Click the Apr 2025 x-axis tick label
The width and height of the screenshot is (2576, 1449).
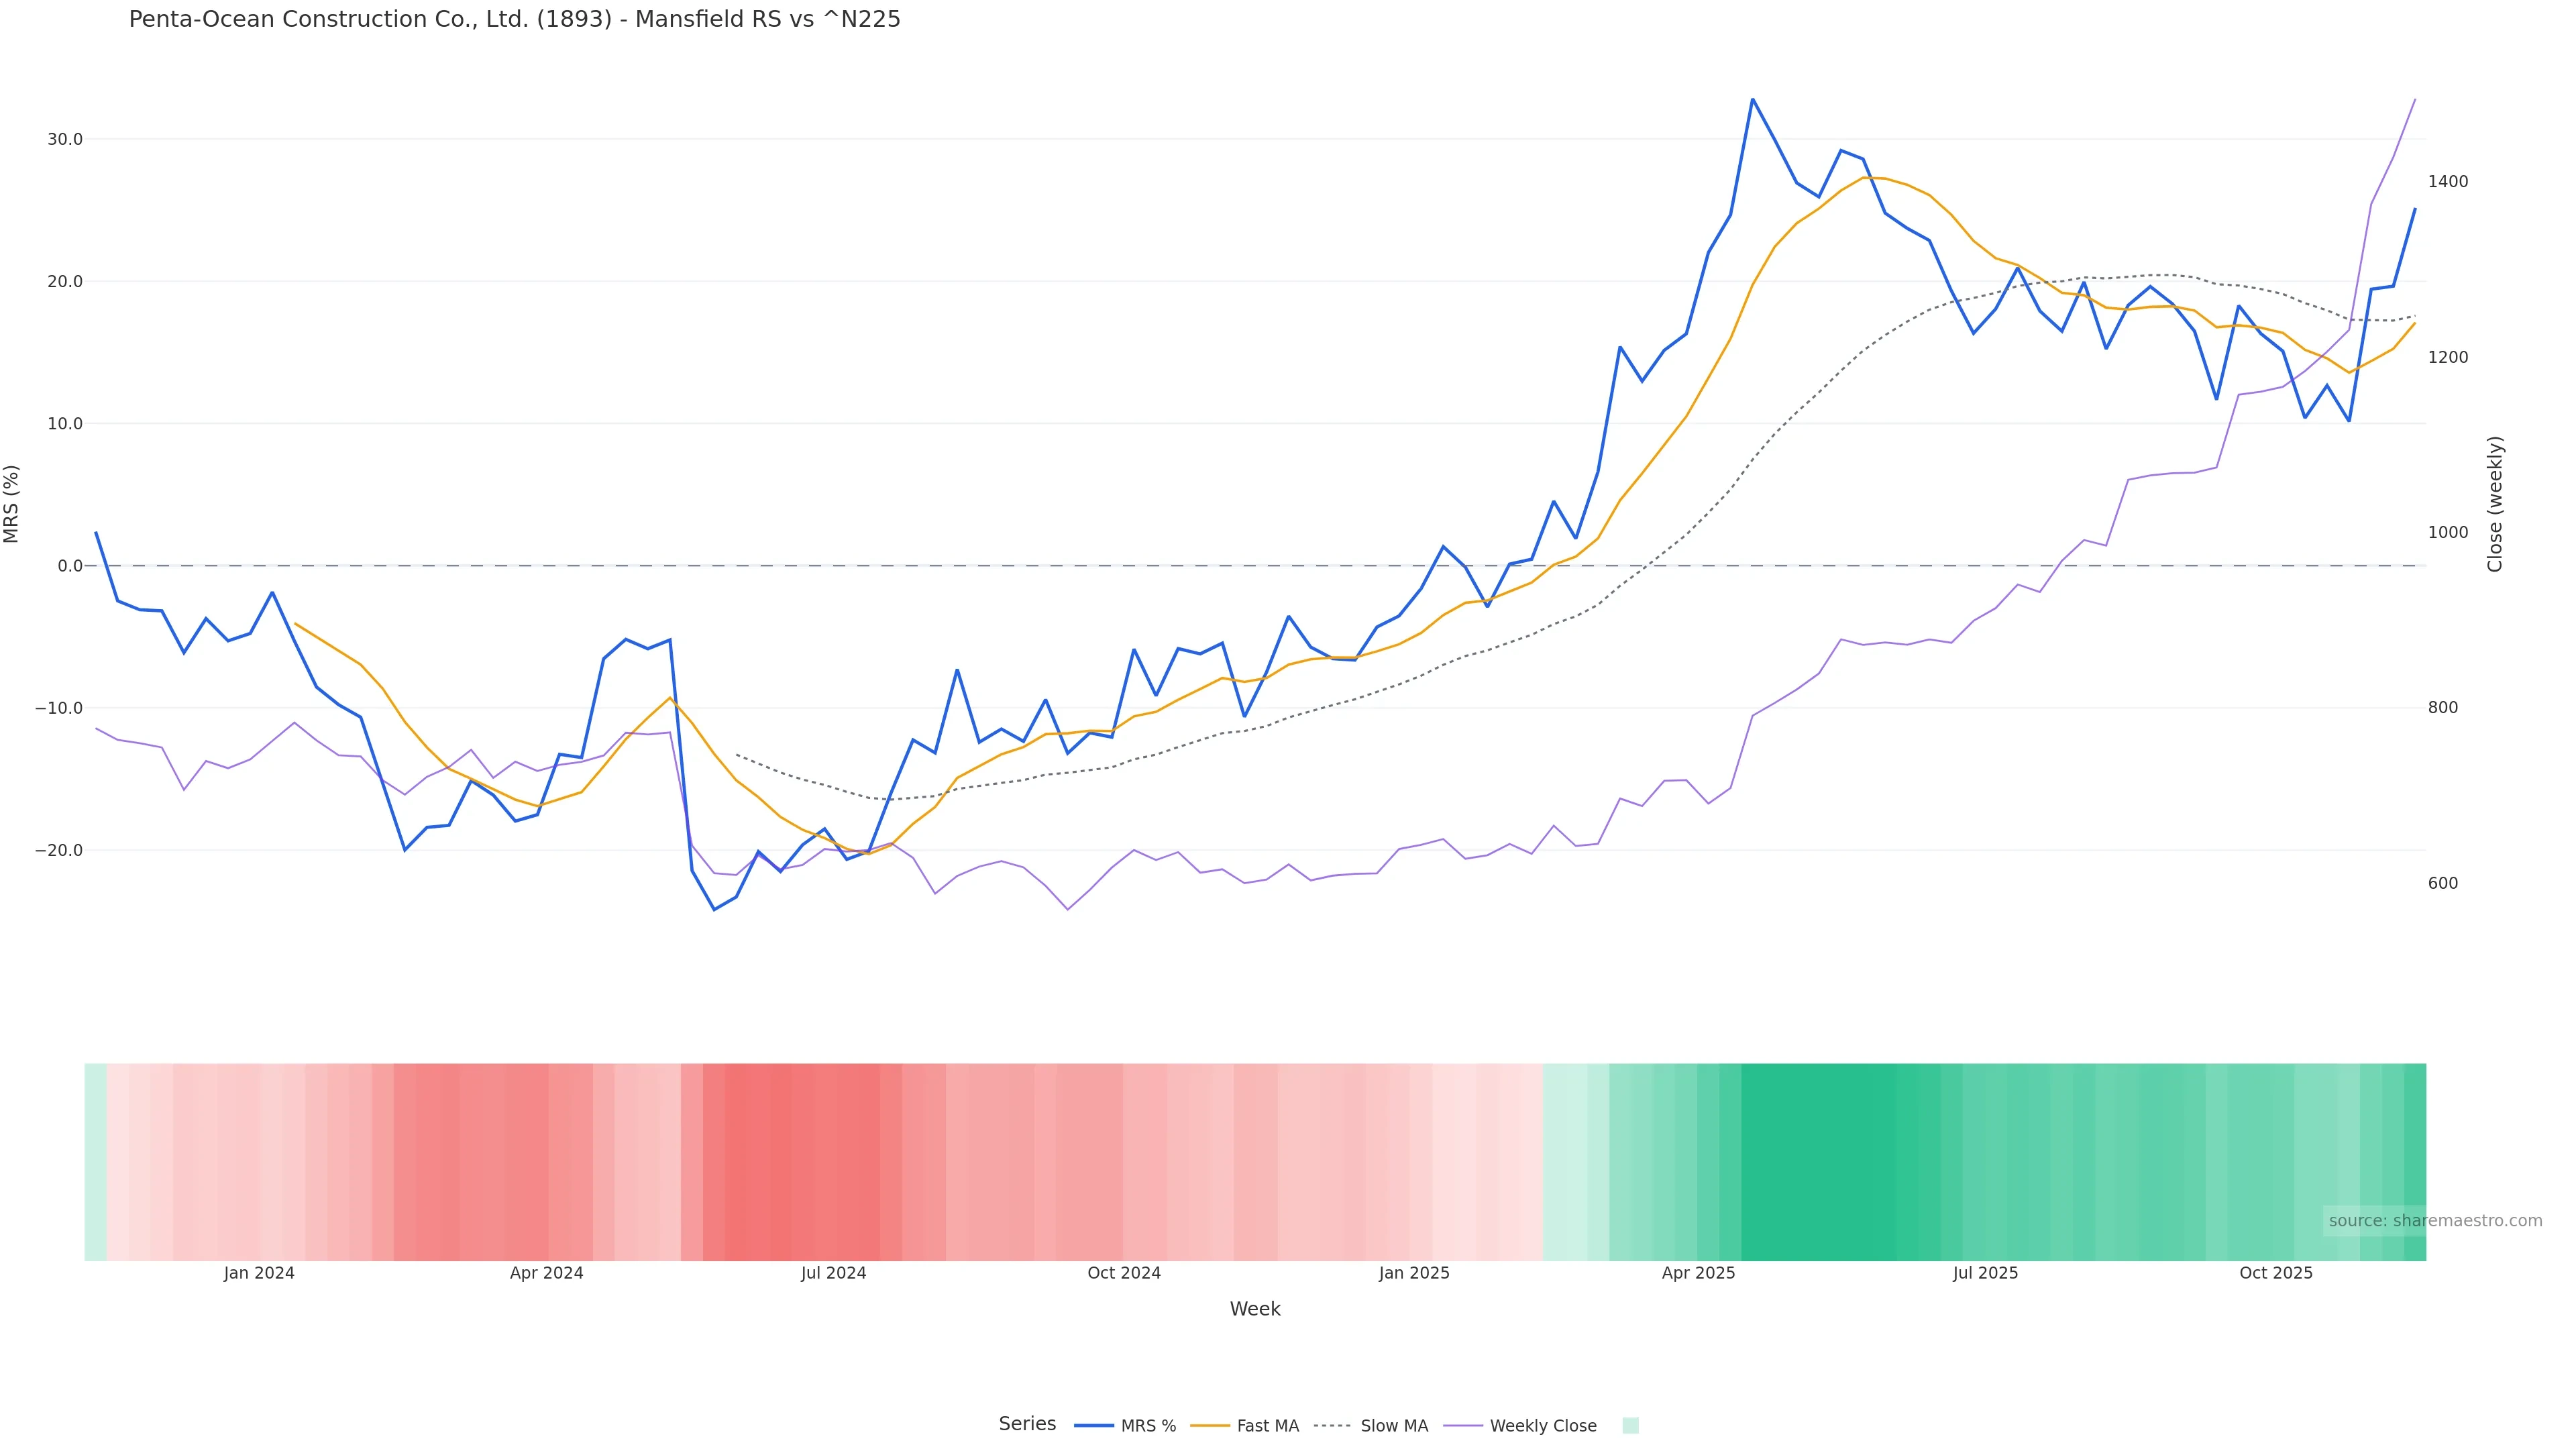pos(1698,1273)
